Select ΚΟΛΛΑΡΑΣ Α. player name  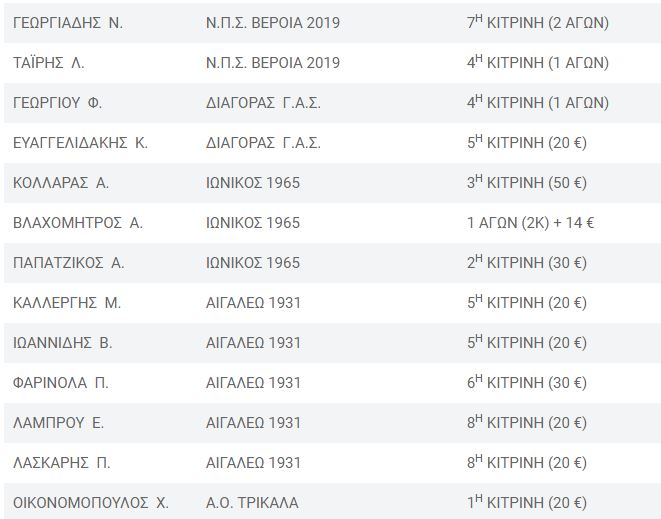click(61, 183)
